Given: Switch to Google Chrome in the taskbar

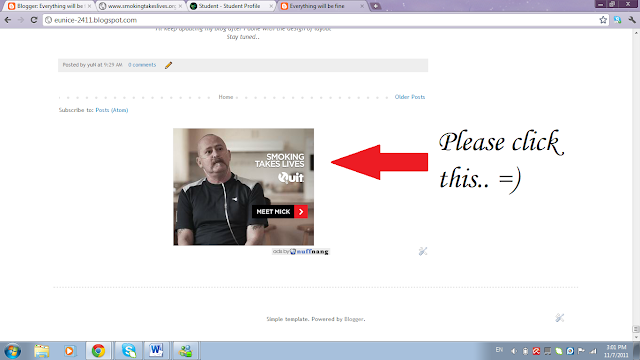Looking at the screenshot, I should 98,351.
